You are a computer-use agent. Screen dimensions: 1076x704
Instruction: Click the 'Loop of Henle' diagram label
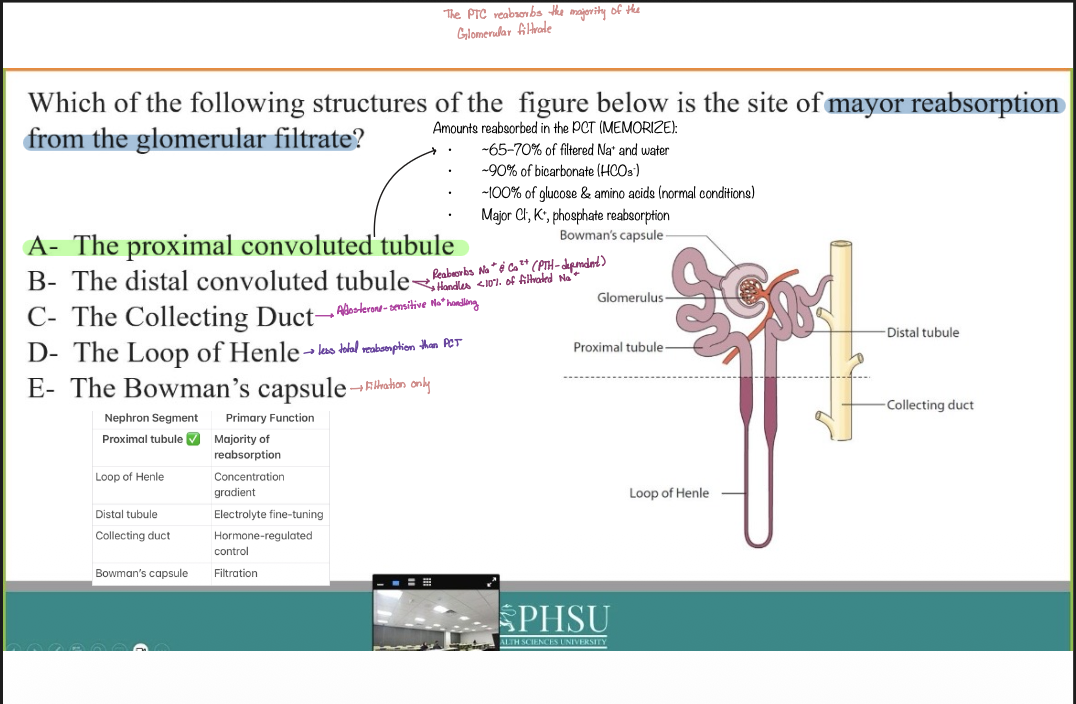click(x=669, y=493)
